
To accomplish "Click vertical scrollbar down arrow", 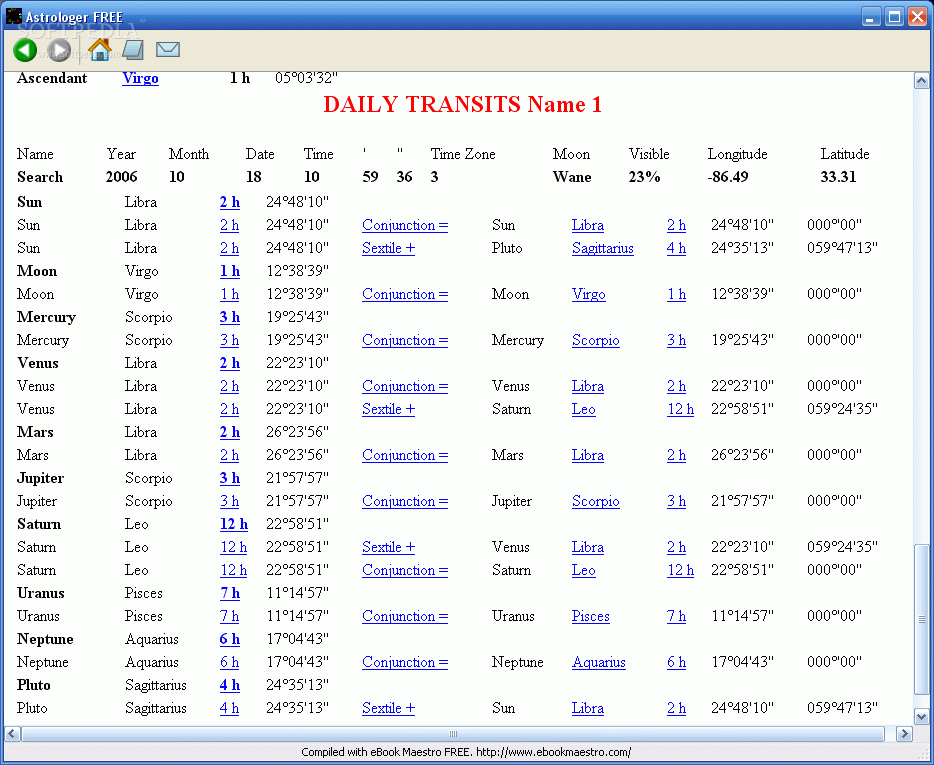I will coord(921,717).
